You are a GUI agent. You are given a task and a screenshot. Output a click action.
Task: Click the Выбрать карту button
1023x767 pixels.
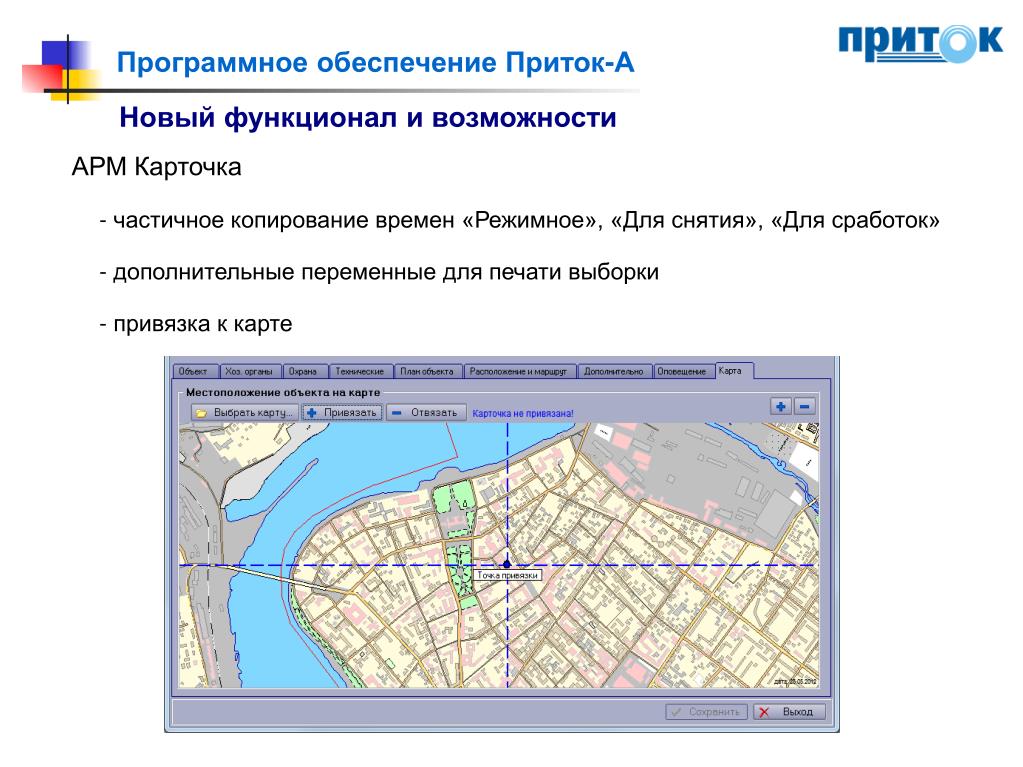(x=245, y=413)
